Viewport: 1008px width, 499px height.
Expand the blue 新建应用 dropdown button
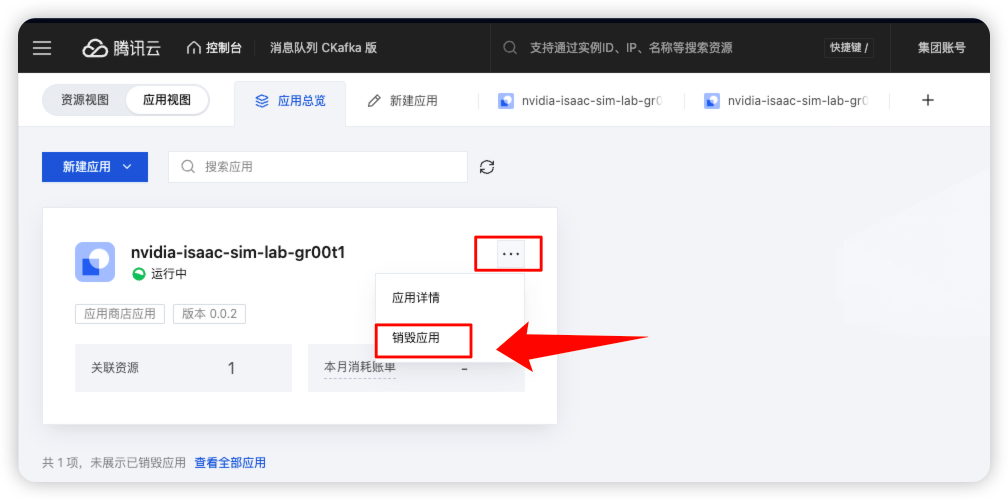click(95, 167)
